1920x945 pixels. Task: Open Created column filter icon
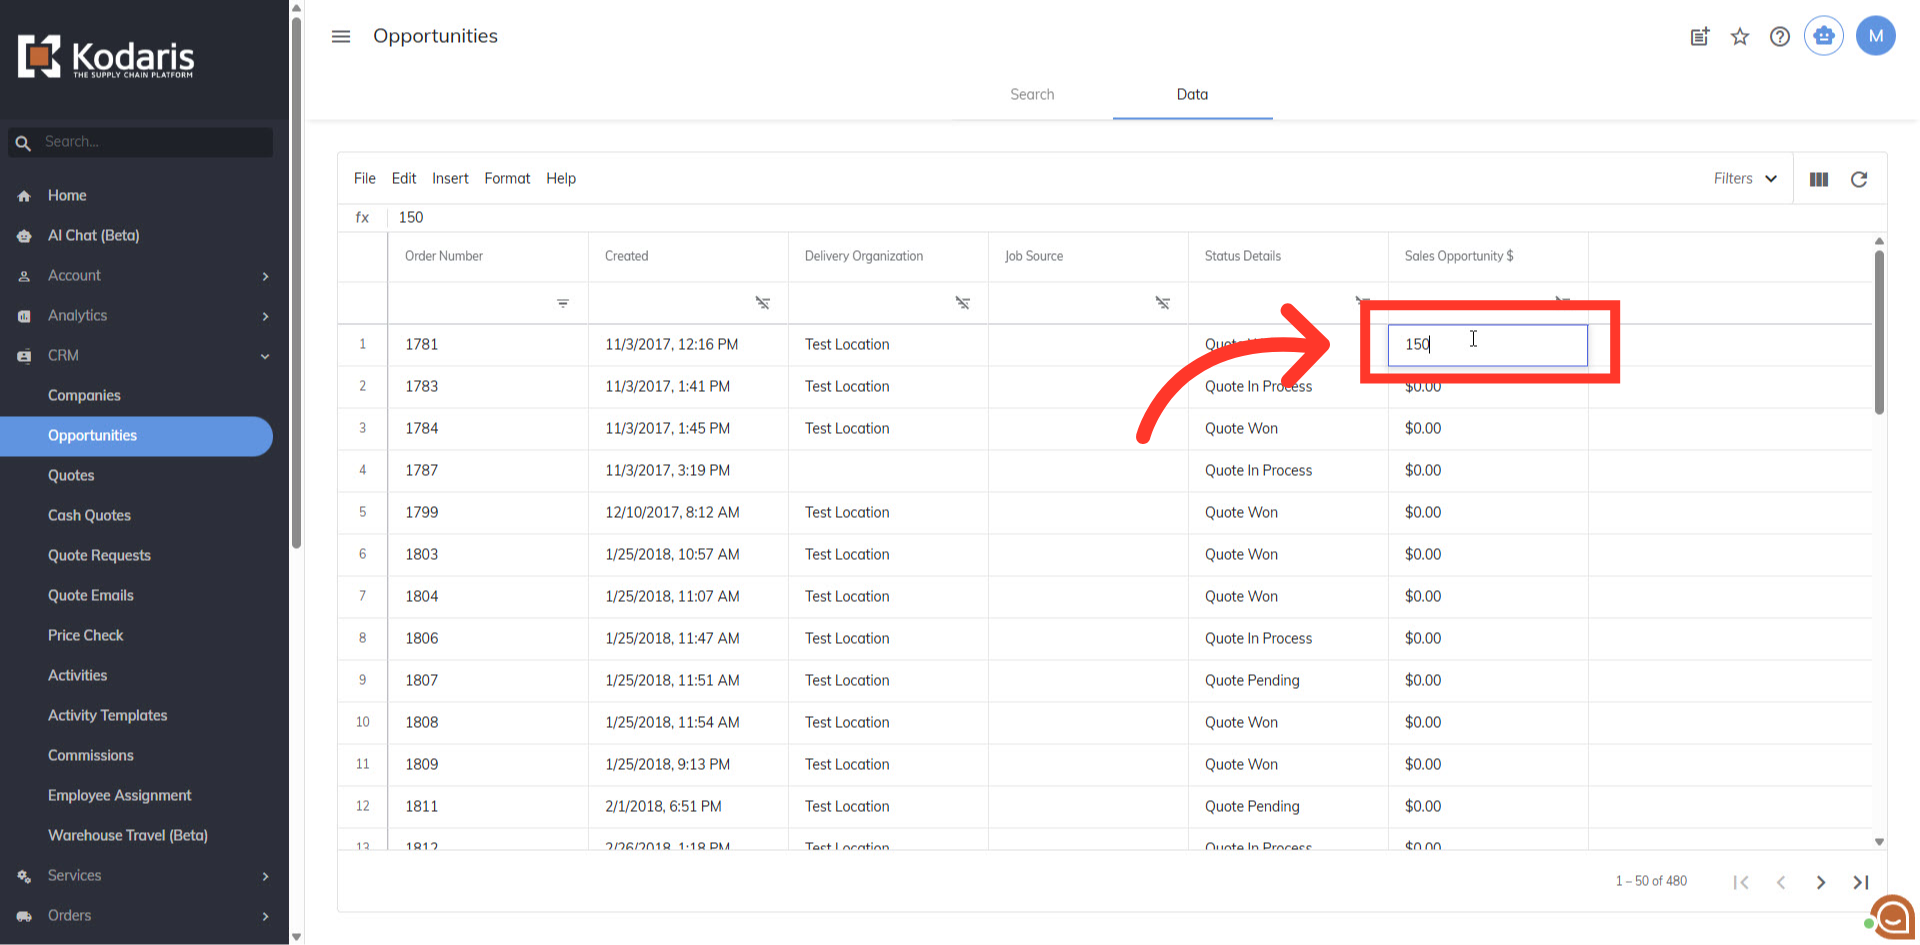click(763, 303)
